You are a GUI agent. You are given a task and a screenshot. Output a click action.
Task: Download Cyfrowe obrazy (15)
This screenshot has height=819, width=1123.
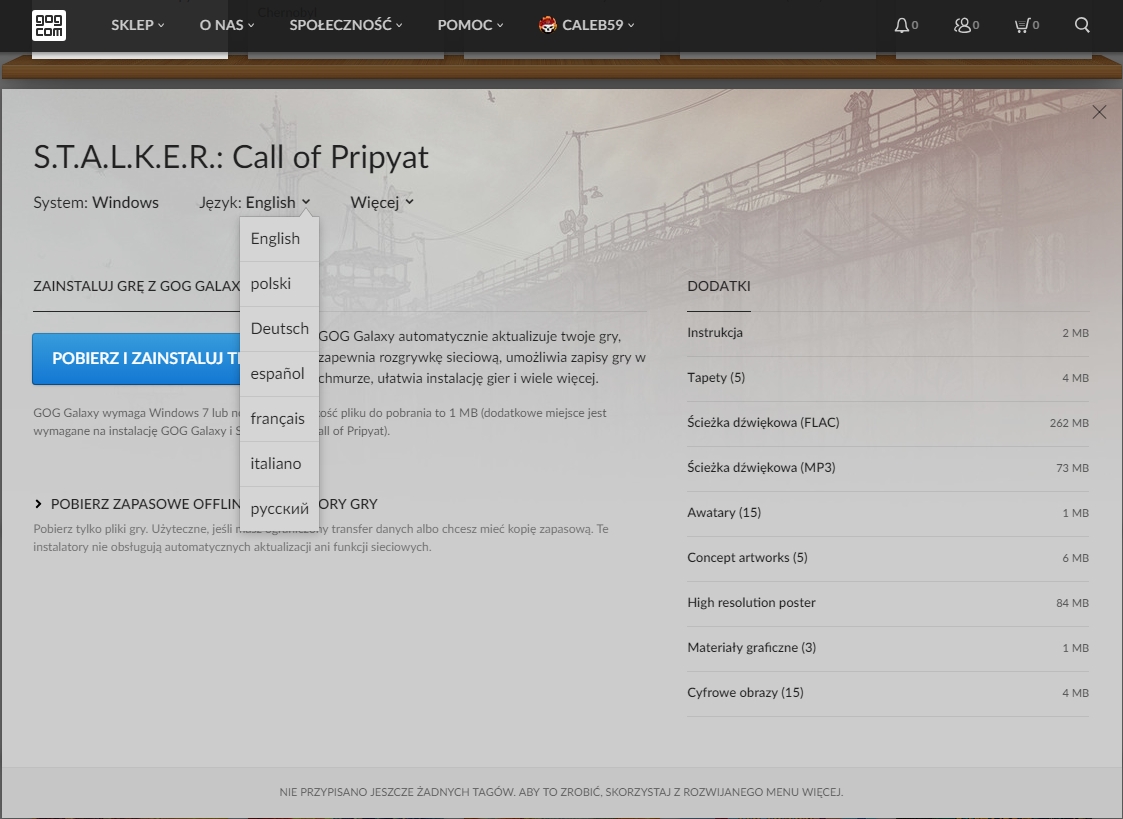[x=887, y=694]
